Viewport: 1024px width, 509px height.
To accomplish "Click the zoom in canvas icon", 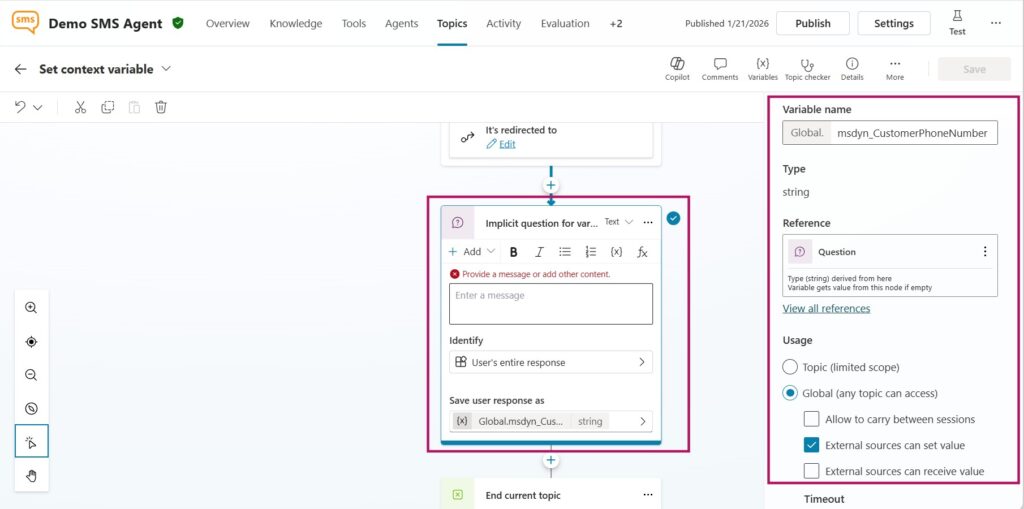I will 31,308.
